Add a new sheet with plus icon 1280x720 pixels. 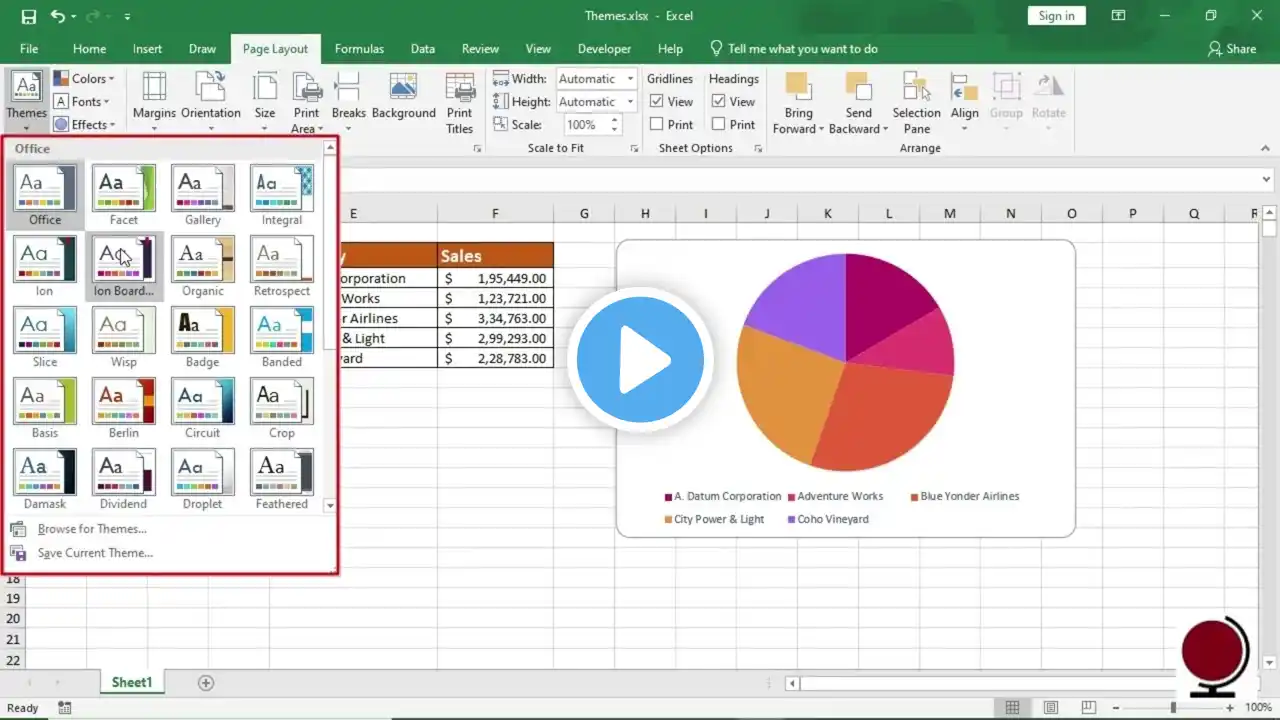click(x=206, y=683)
